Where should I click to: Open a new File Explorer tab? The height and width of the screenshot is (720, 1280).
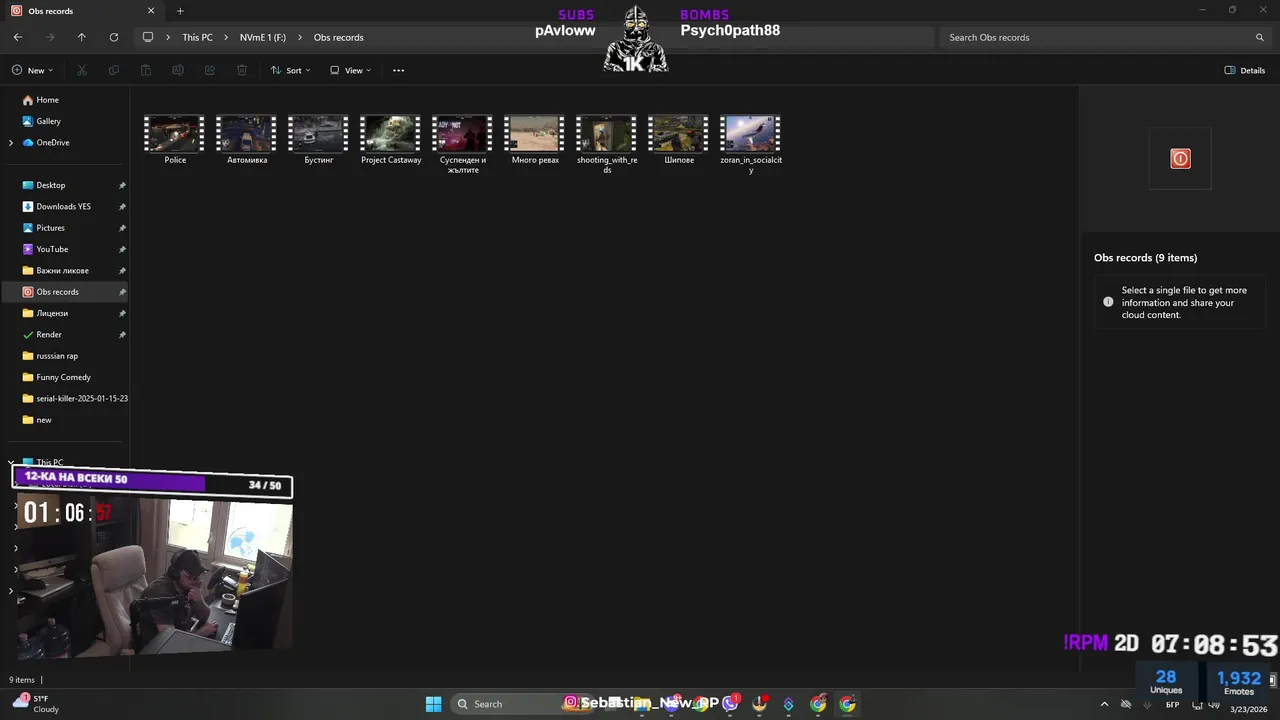[180, 11]
